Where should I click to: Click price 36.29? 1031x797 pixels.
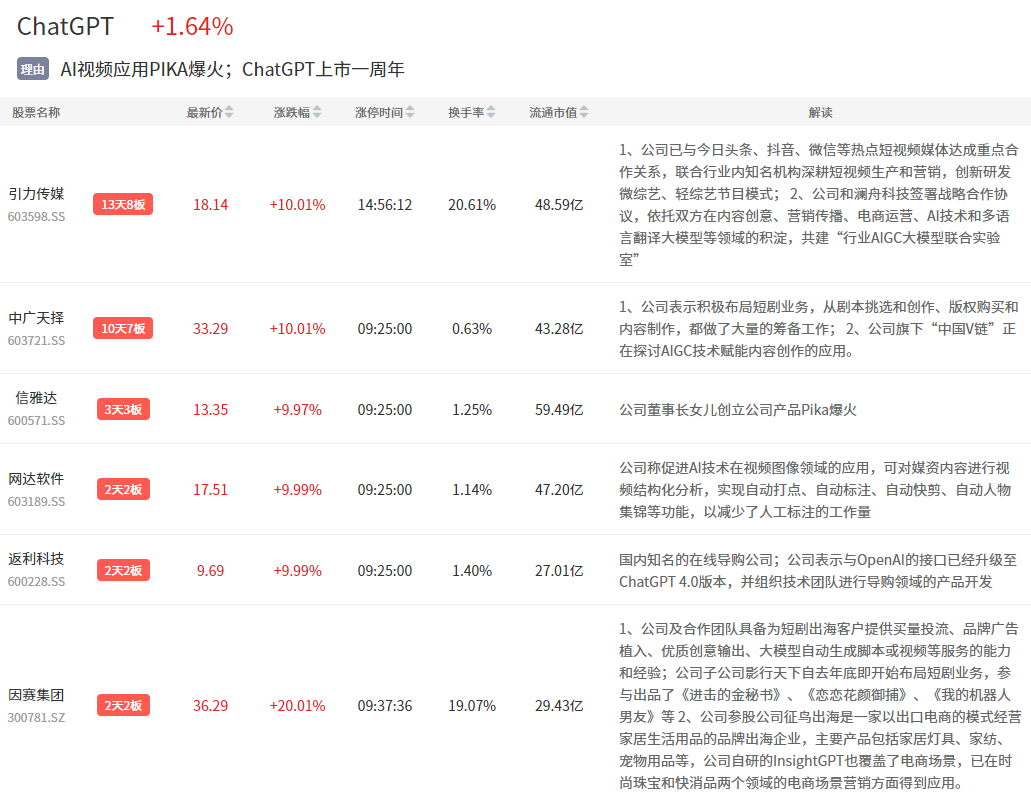point(210,706)
